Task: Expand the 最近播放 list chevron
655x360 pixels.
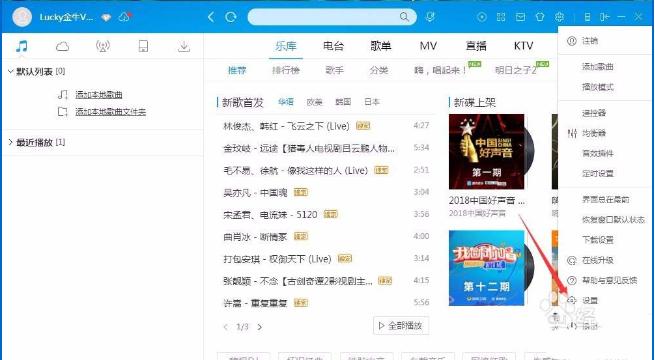Action: click(x=10, y=142)
